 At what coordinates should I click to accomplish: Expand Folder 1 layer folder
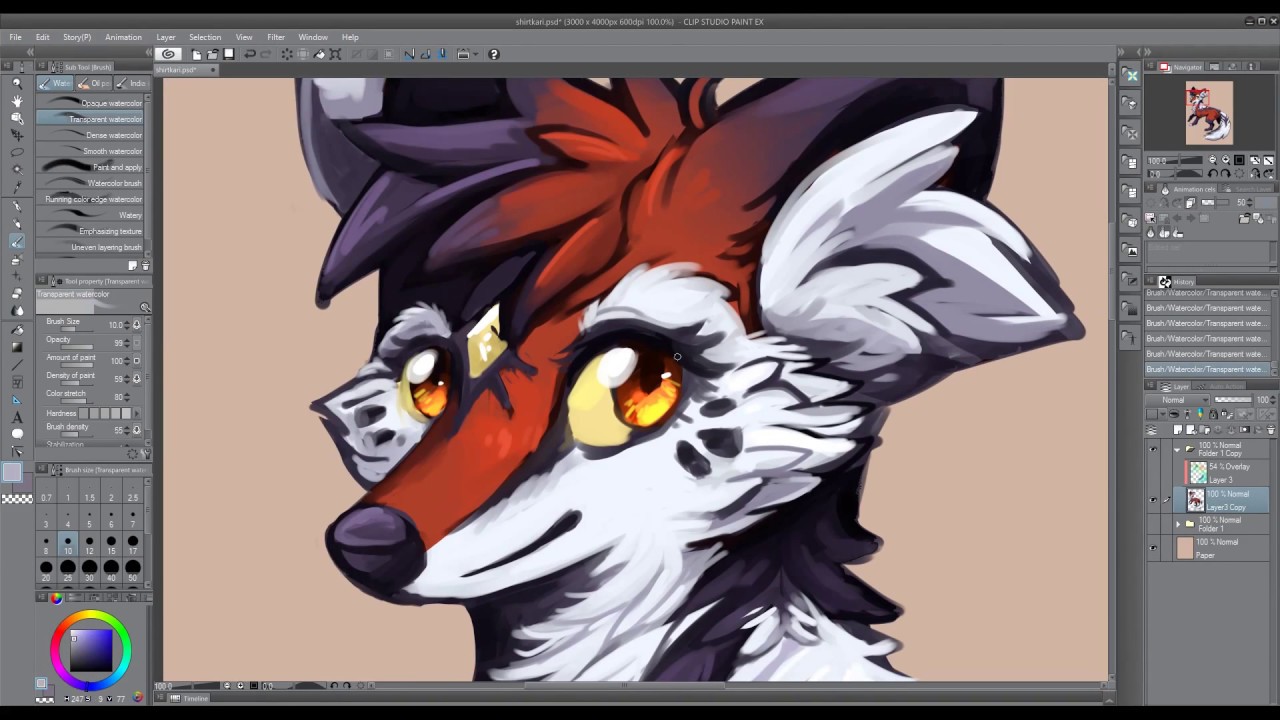[1177, 524]
